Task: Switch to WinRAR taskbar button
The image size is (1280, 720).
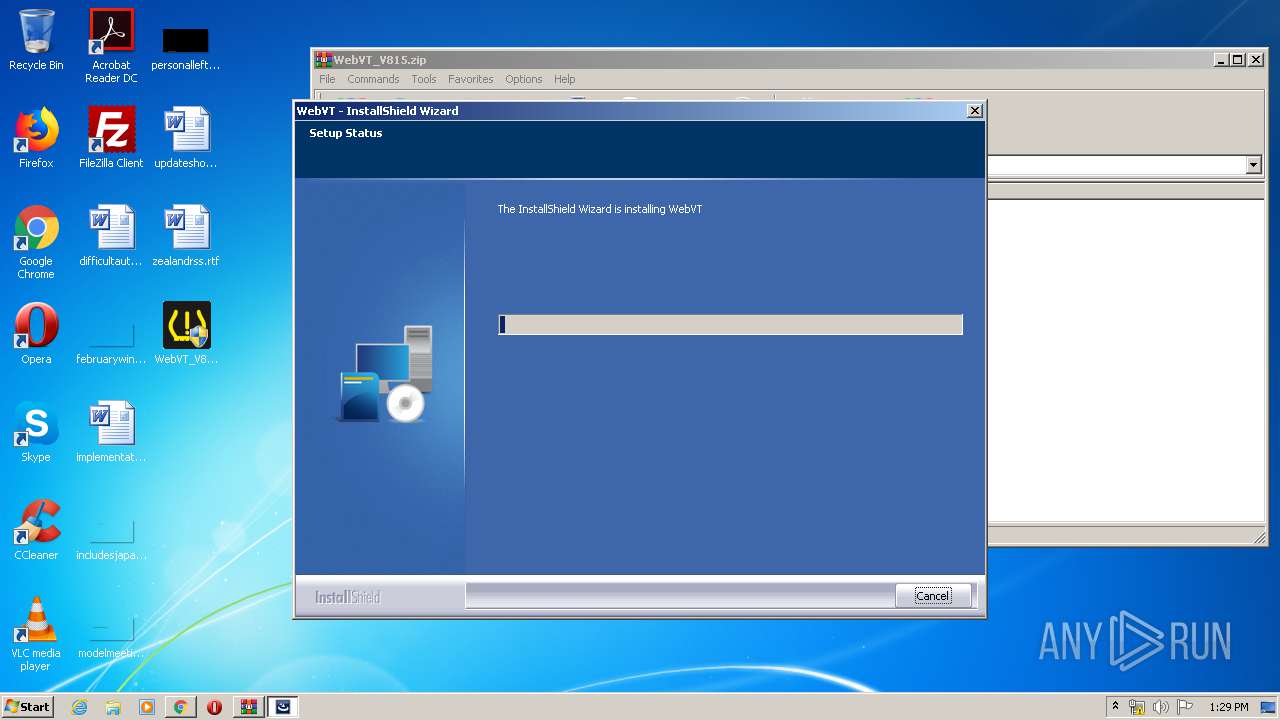Action: pos(248,707)
